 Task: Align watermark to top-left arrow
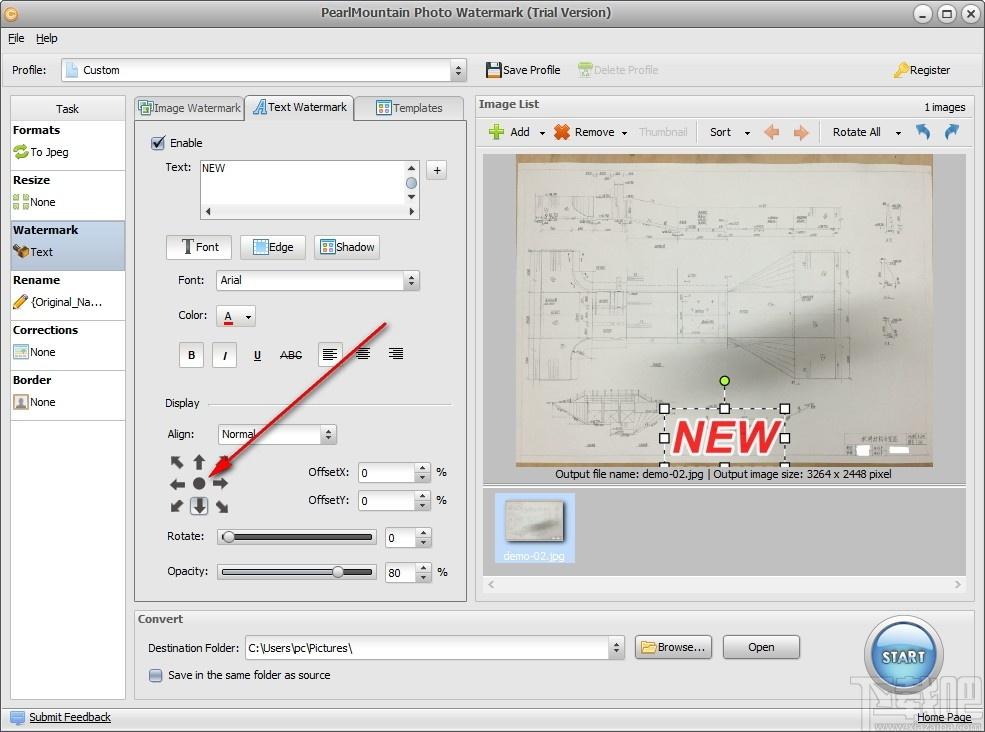coord(177,462)
